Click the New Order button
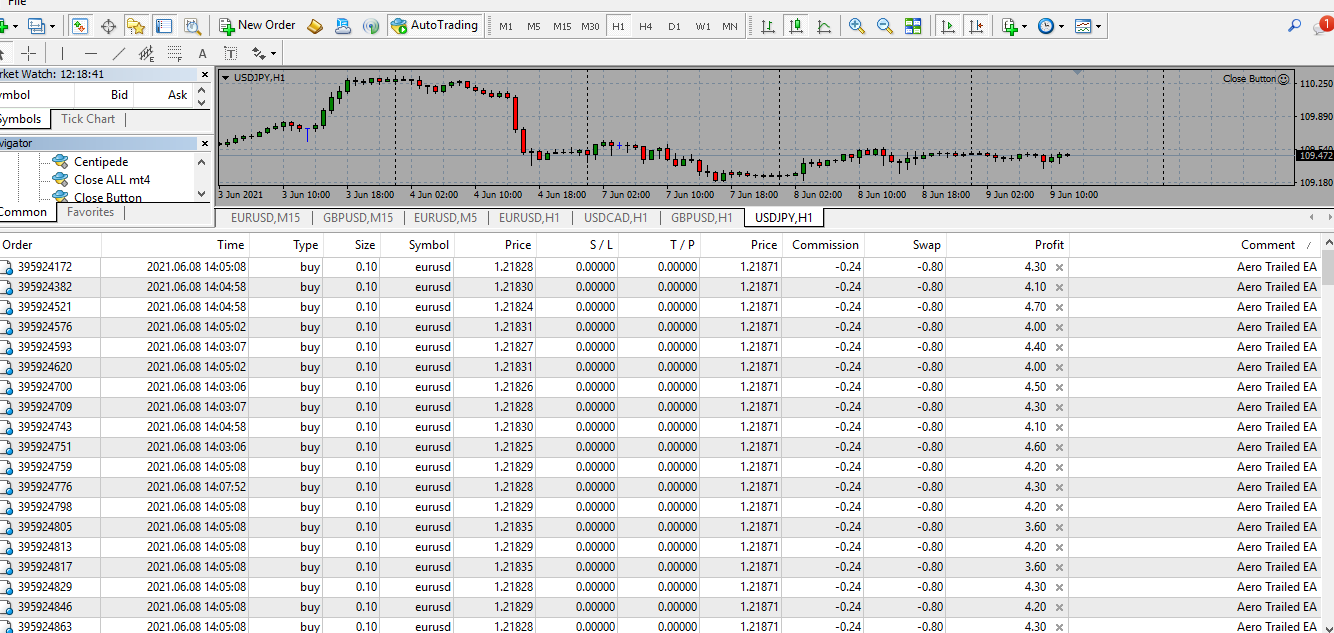The height and width of the screenshot is (633, 1334). pos(257,25)
